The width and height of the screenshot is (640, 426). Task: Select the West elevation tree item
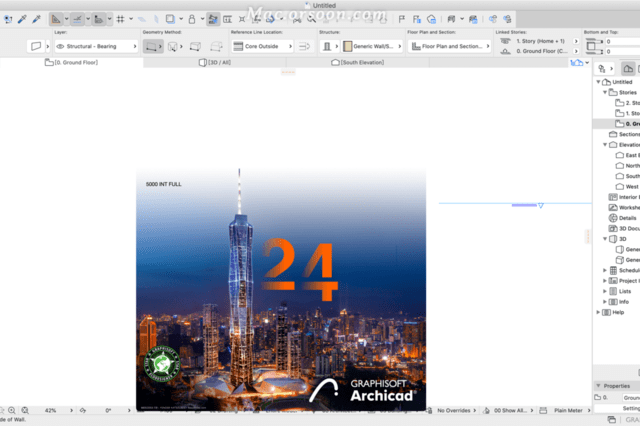(x=627, y=186)
